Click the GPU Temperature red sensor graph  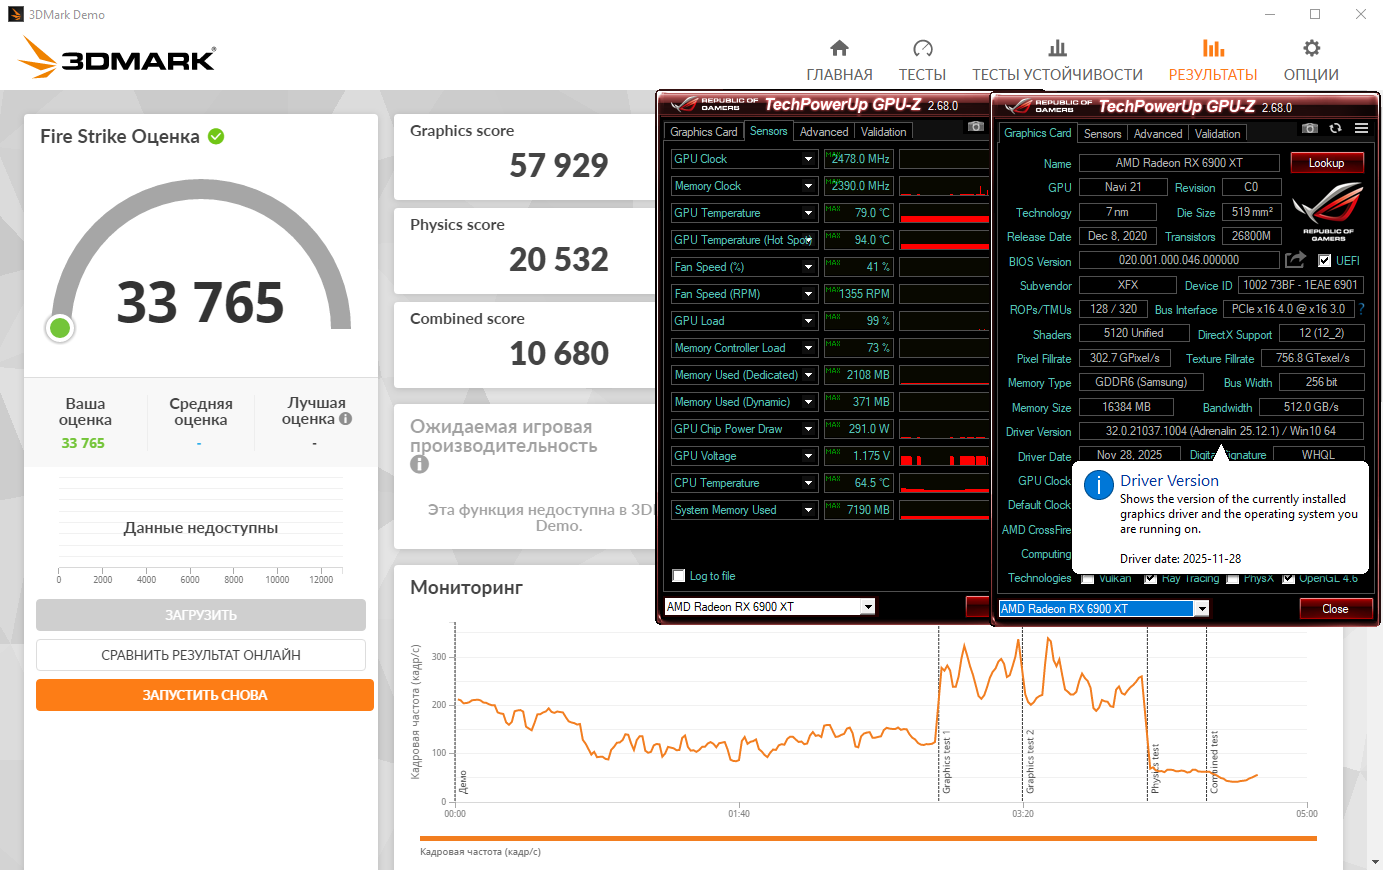943,213
